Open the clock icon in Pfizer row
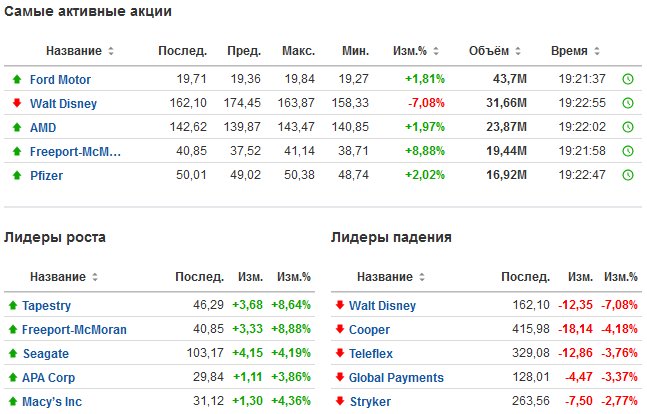This screenshot has height=414, width=647. pos(628,175)
